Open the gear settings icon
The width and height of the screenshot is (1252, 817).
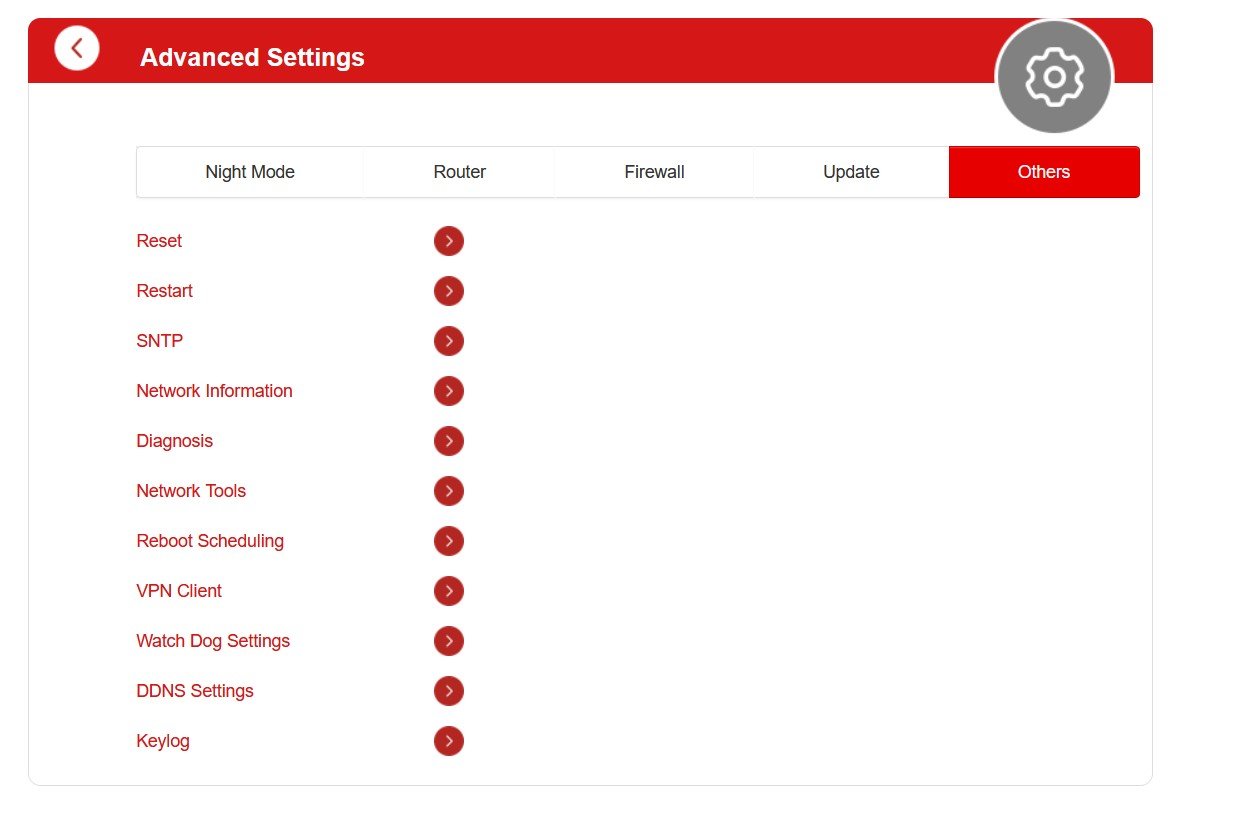1054,77
